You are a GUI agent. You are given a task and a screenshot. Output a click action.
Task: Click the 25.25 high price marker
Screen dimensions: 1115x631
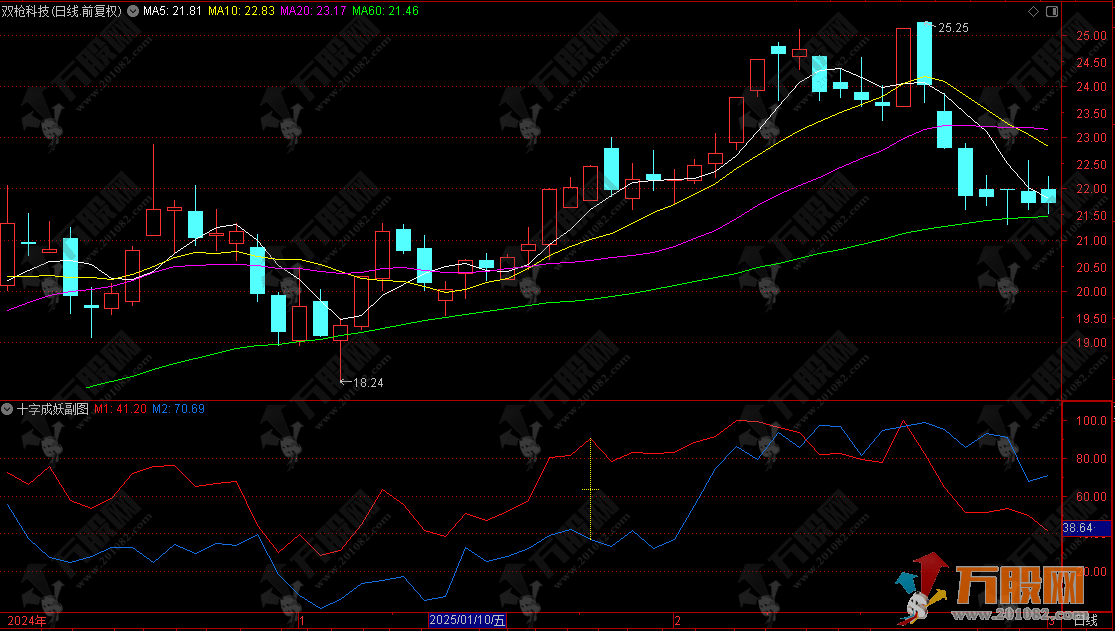[953, 28]
